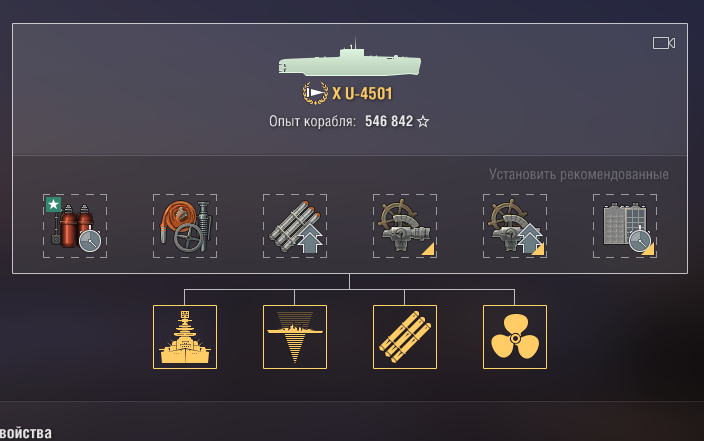This screenshot has height=441, width=704.
Task: Open the grid panel with timer upgrade slot
Action: pos(625,226)
